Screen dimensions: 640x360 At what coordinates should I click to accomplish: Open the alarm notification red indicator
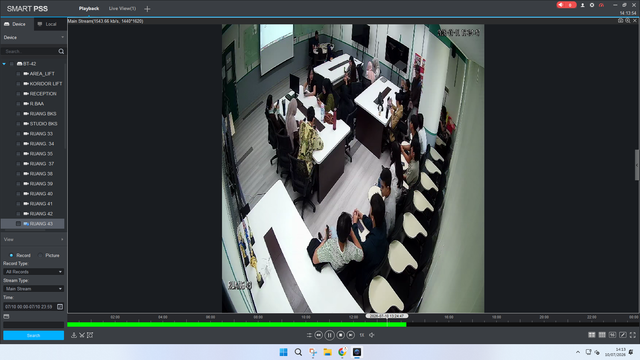click(x=566, y=5)
